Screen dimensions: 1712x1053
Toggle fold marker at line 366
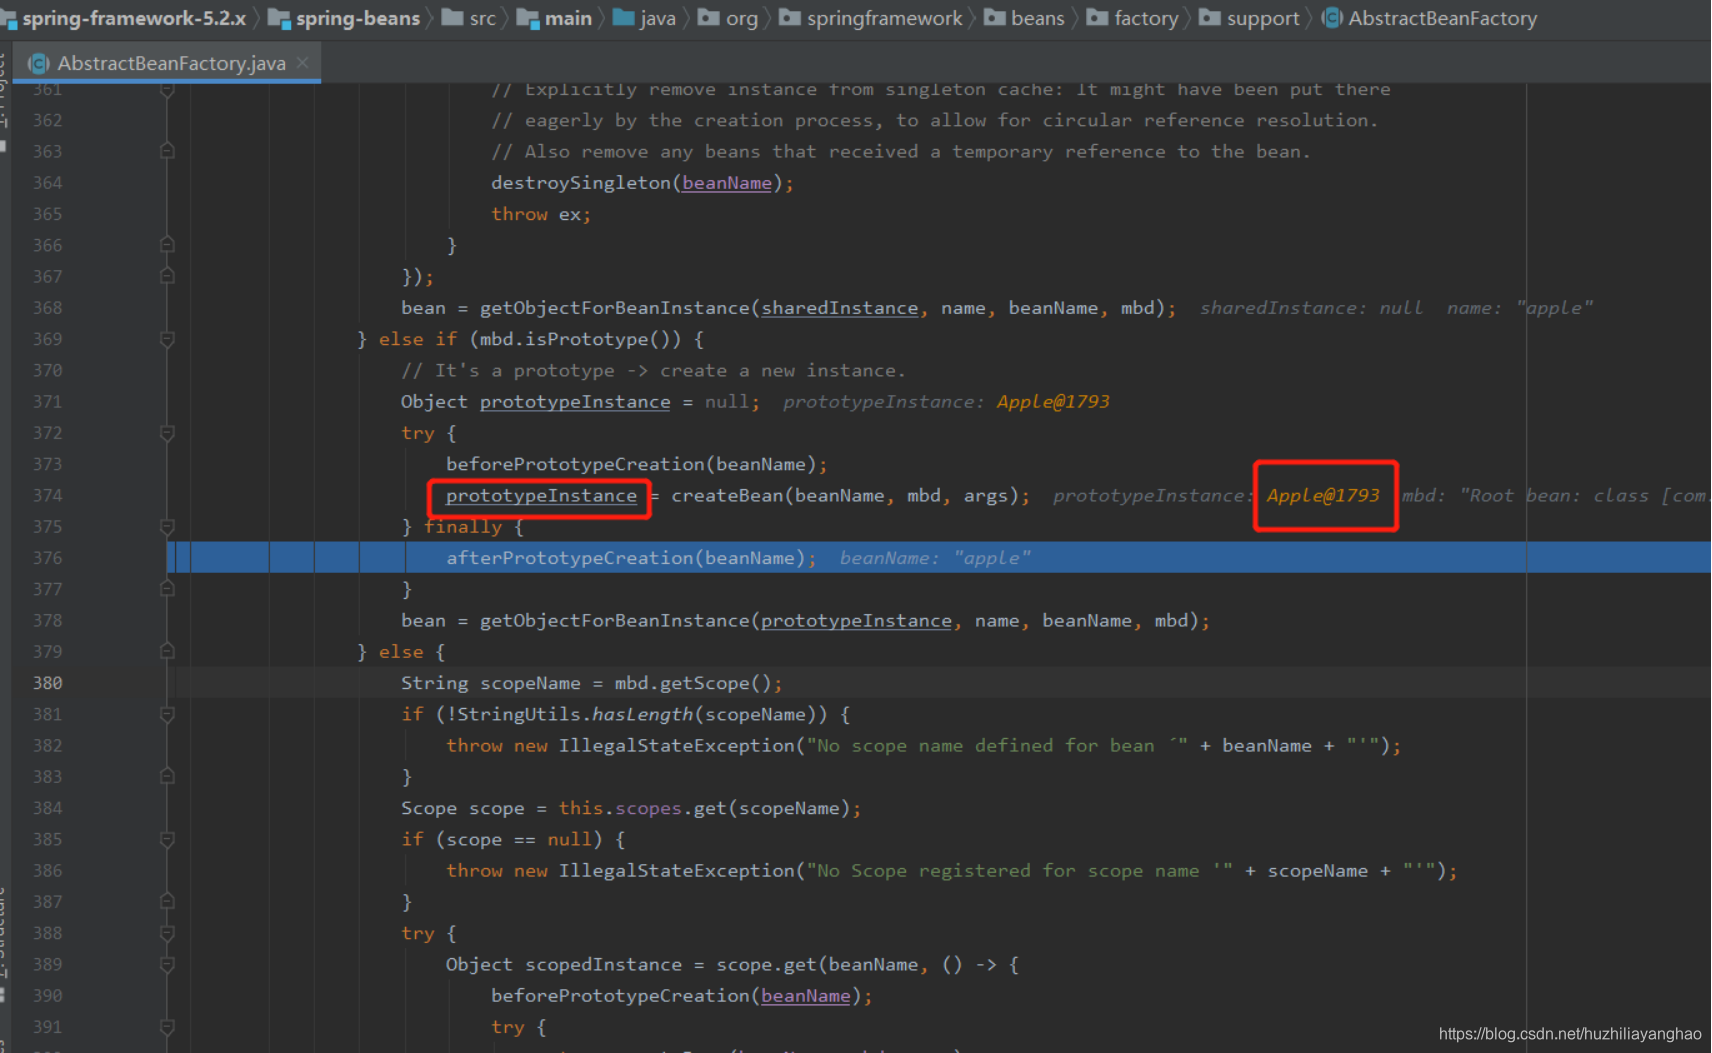coord(167,245)
